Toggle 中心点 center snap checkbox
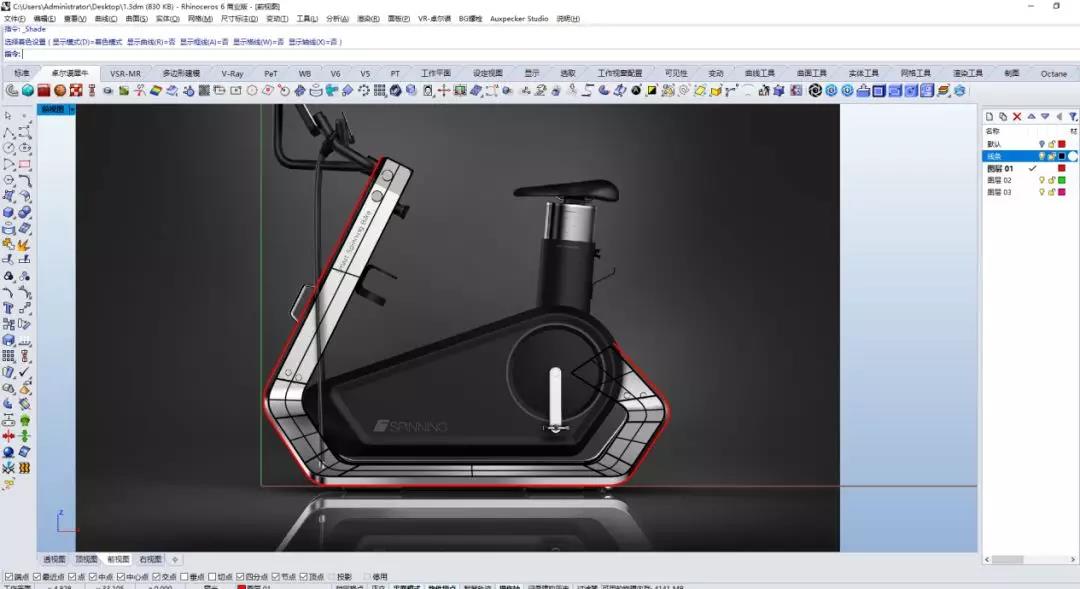The width and height of the screenshot is (1080, 589). 121,577
